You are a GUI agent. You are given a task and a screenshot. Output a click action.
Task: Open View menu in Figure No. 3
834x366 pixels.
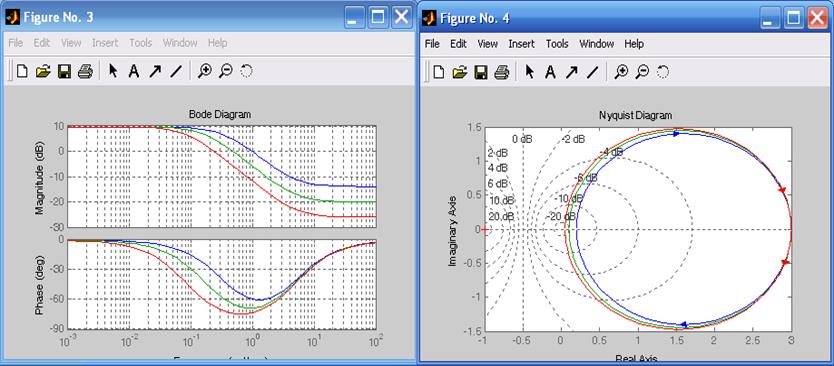click(x=71, y=43)
